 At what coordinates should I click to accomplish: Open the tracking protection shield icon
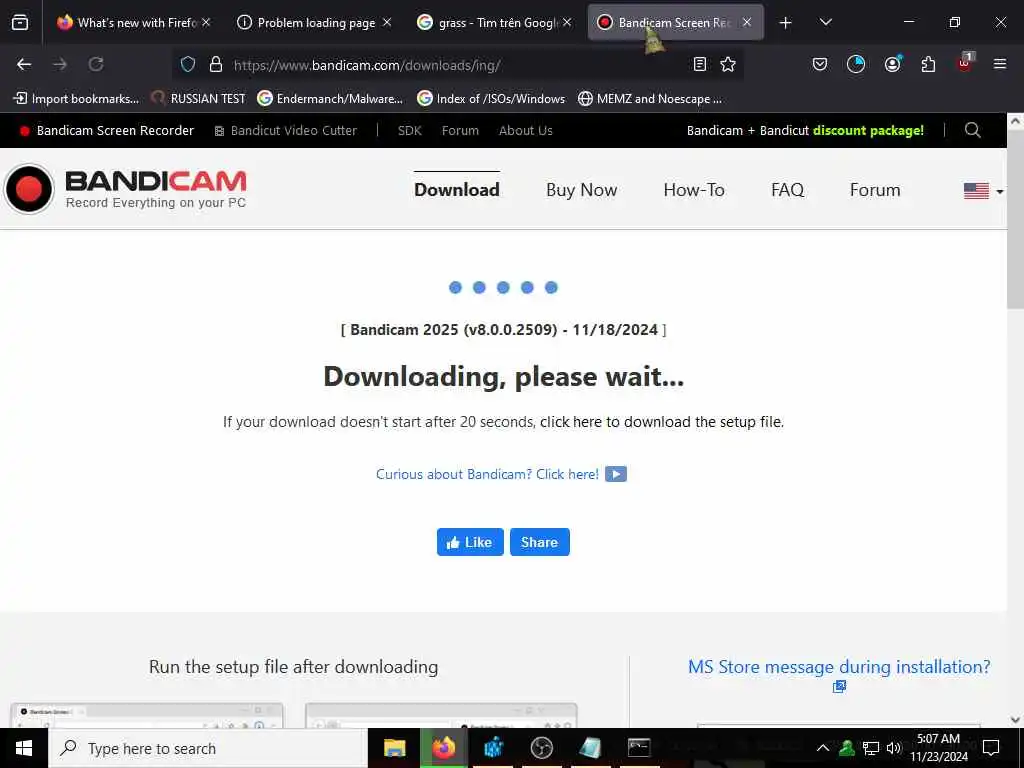188,64
